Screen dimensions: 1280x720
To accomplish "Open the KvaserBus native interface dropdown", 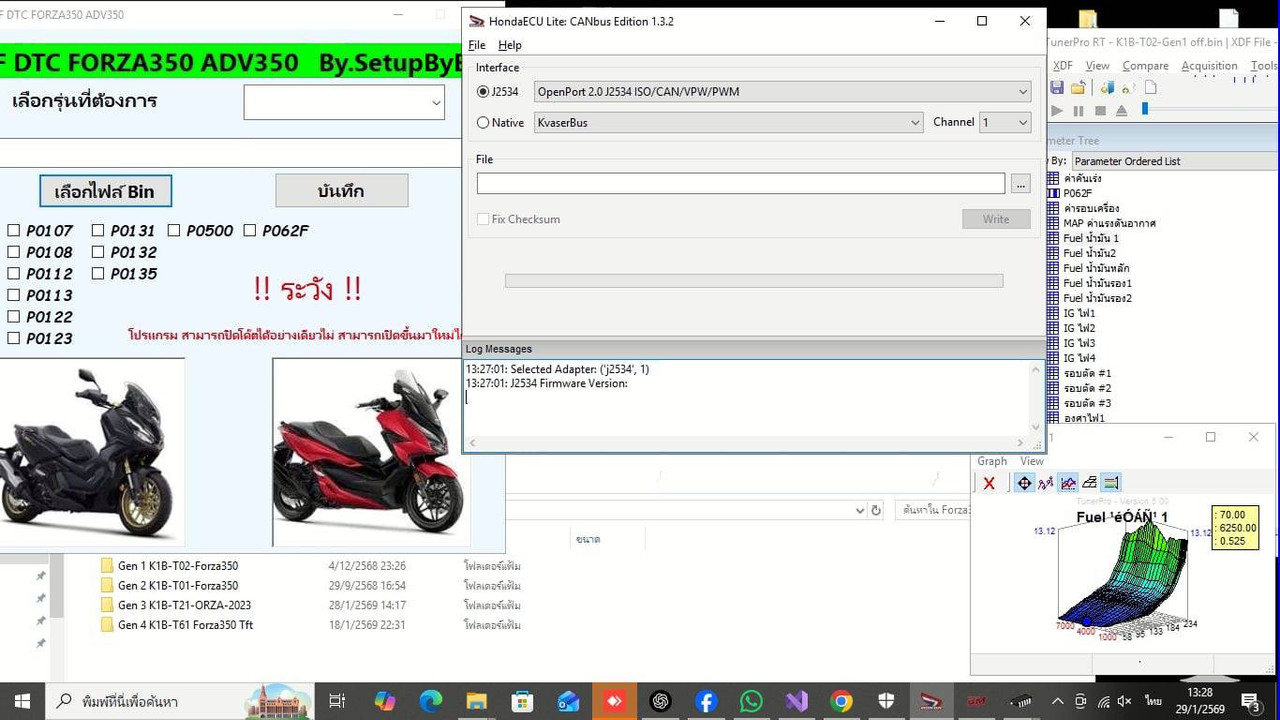I will 728,122.
